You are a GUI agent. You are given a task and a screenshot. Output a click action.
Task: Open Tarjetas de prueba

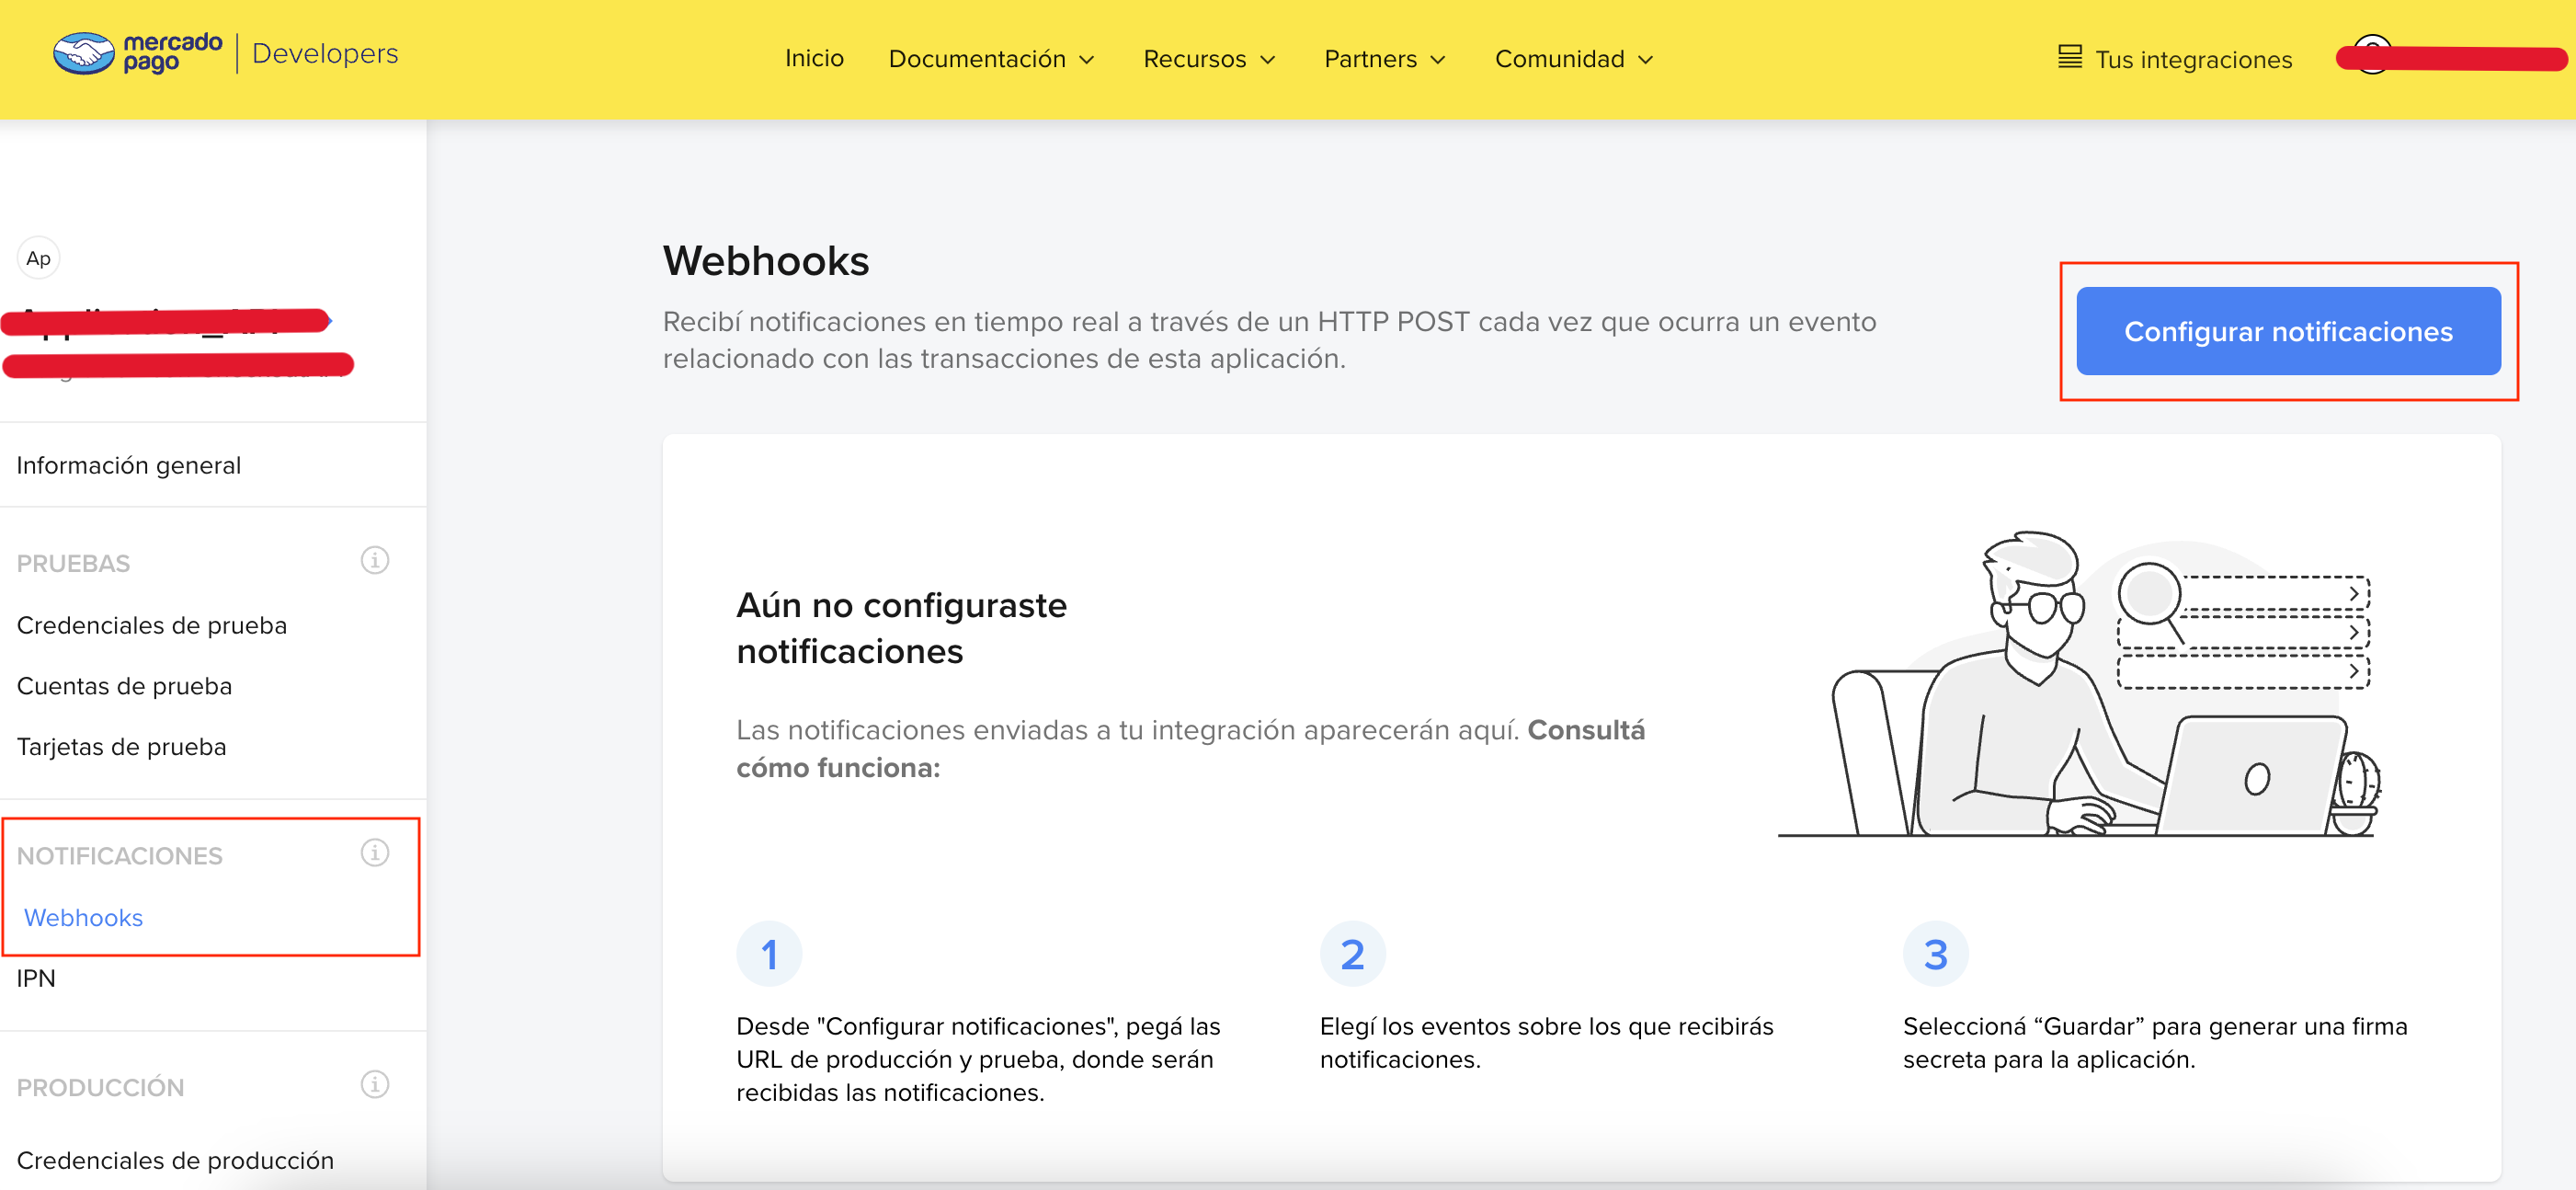pyautogui.click(x=121, y=745)
